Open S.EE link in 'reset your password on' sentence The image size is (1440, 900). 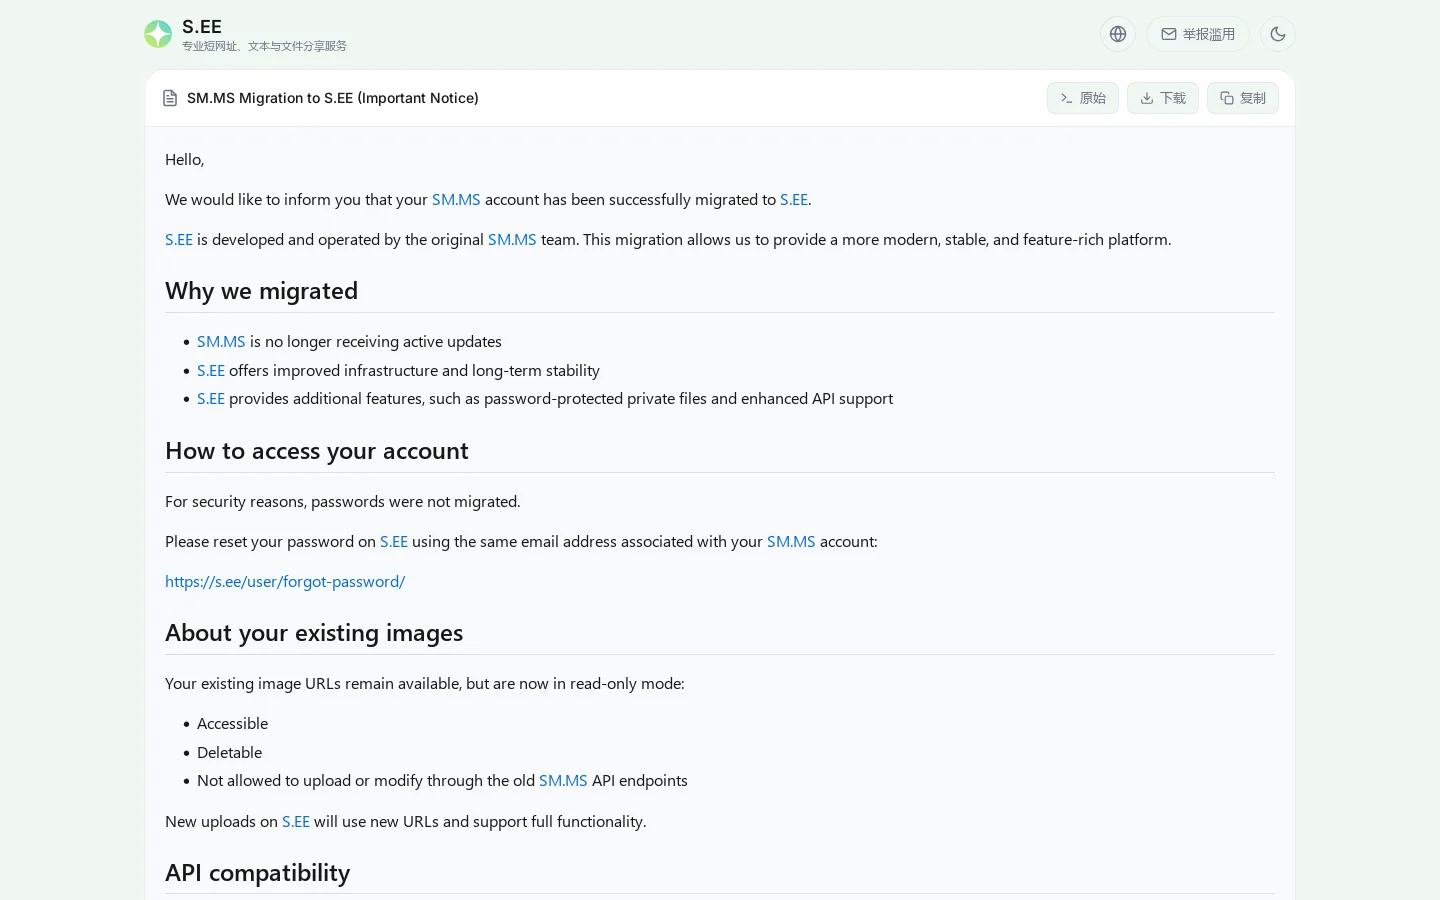pyautogui.click(x=394, y=542)
